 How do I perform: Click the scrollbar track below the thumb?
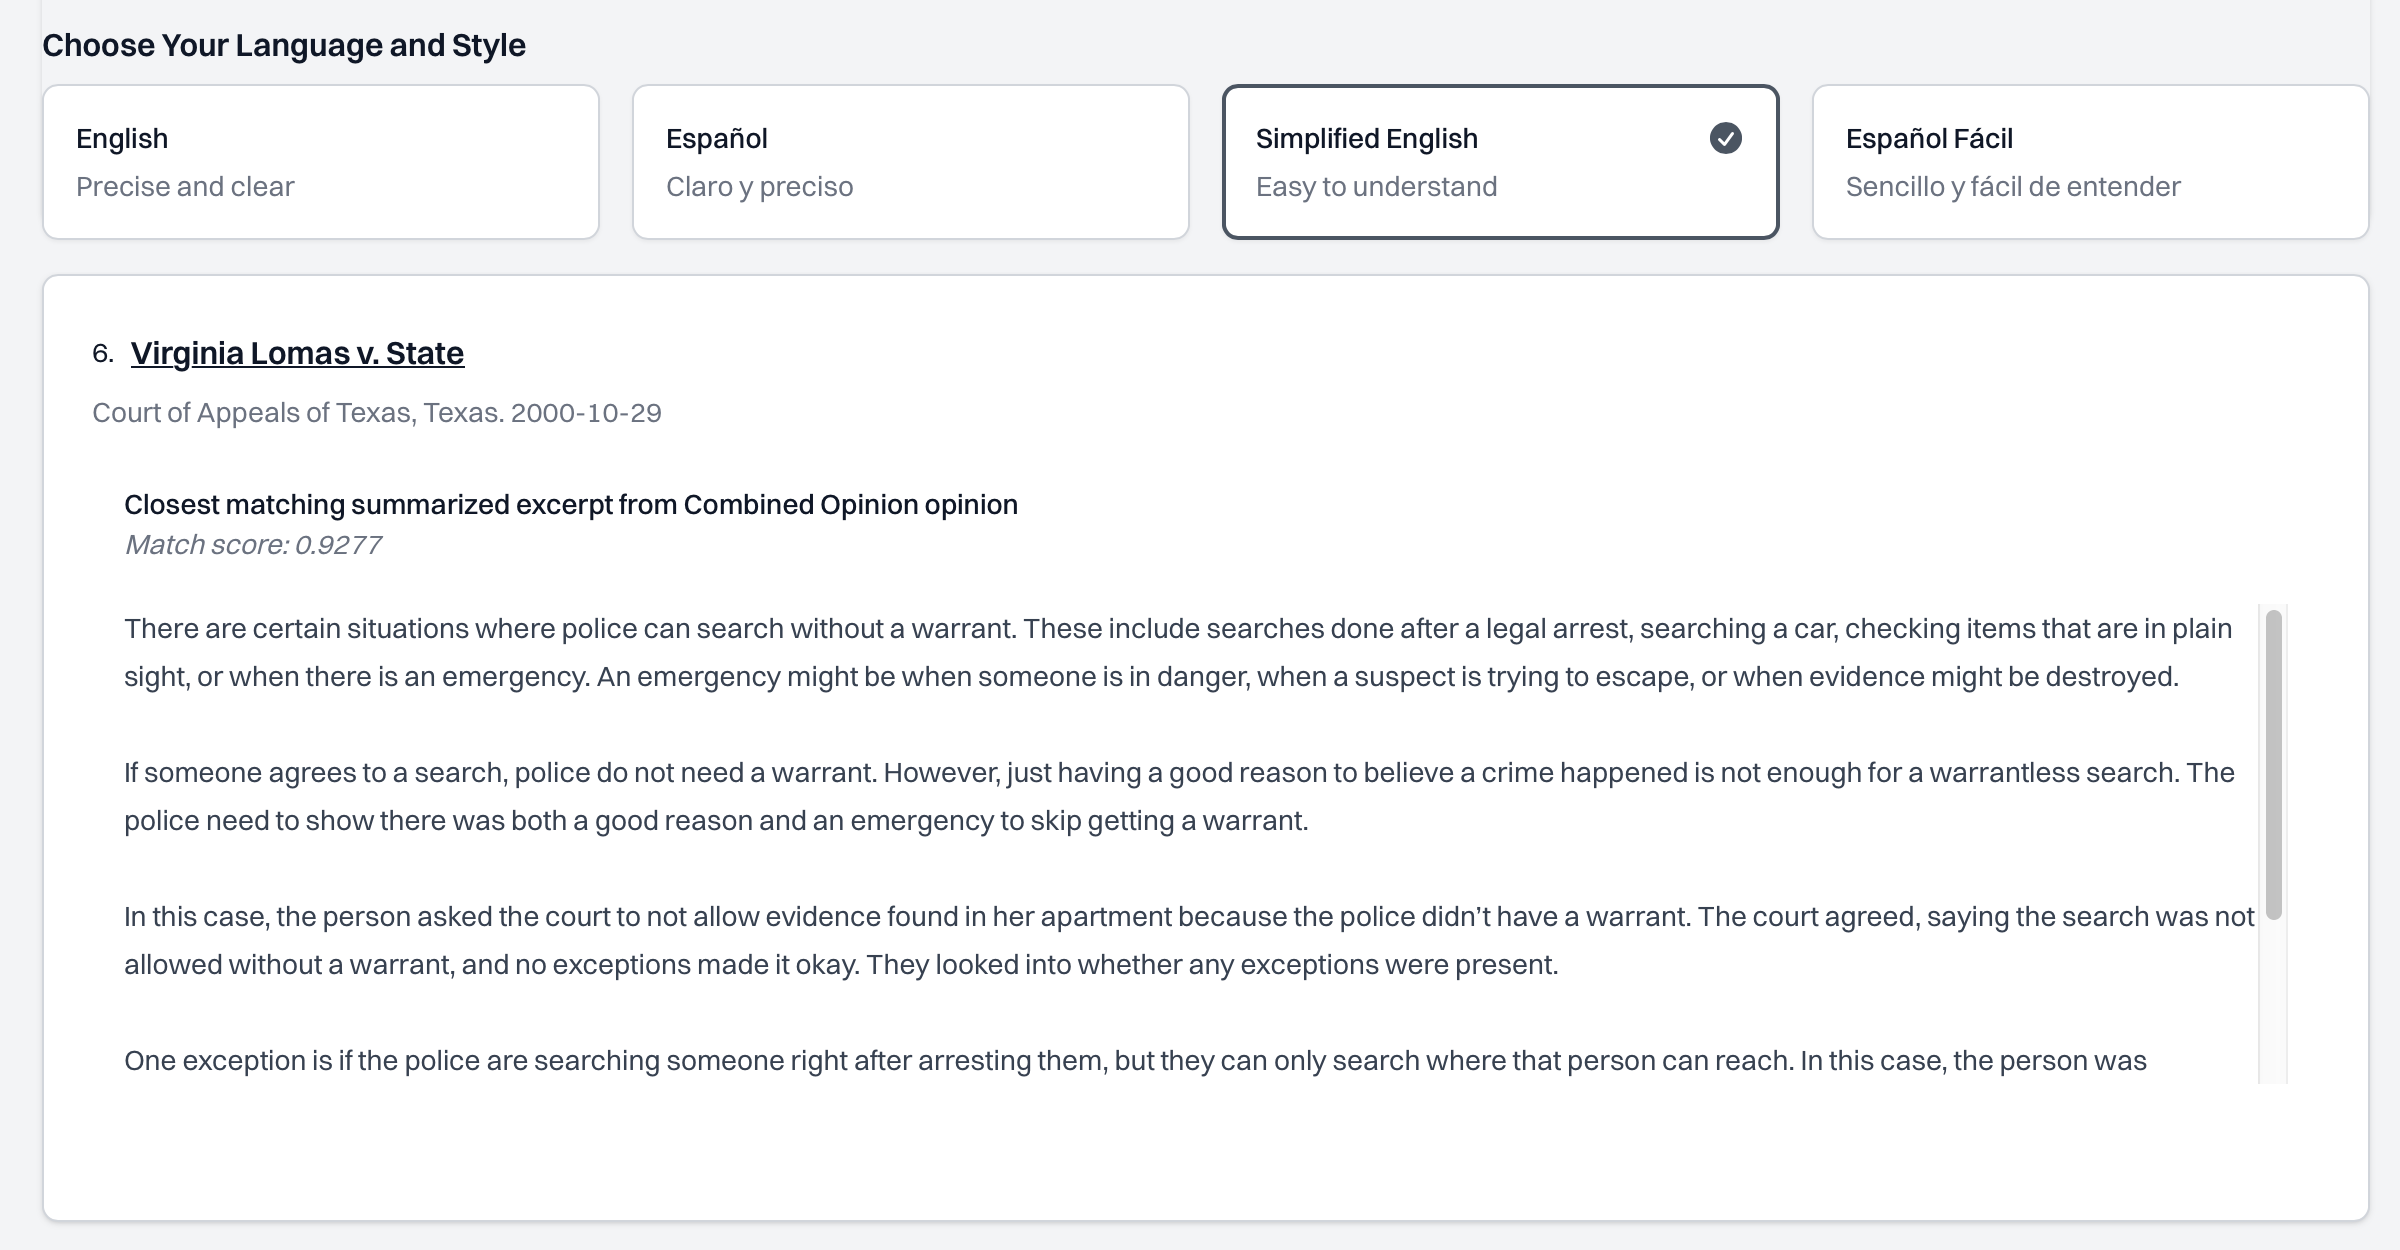2273,1000
